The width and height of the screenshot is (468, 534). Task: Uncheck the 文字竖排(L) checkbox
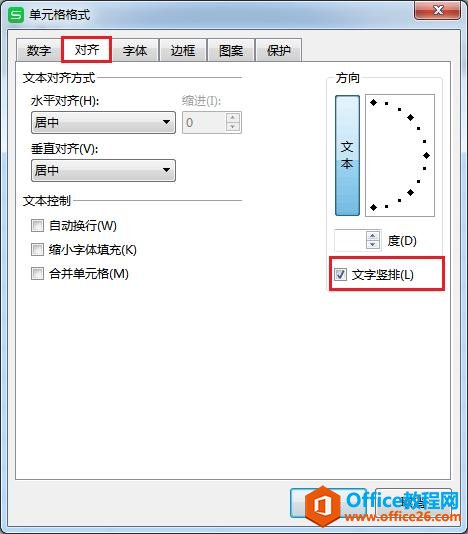pyautogui.click(x=341, y=274)
